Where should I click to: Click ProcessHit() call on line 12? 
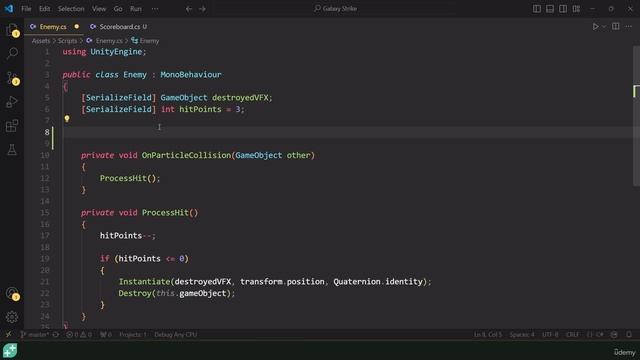(128, 178)
